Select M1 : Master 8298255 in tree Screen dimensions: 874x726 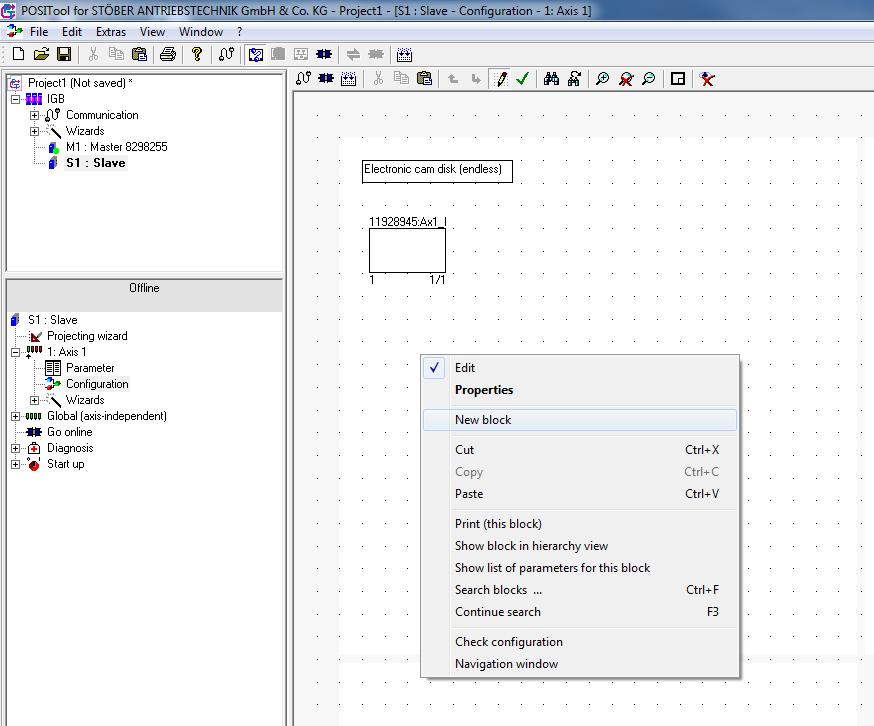[116, 147]
